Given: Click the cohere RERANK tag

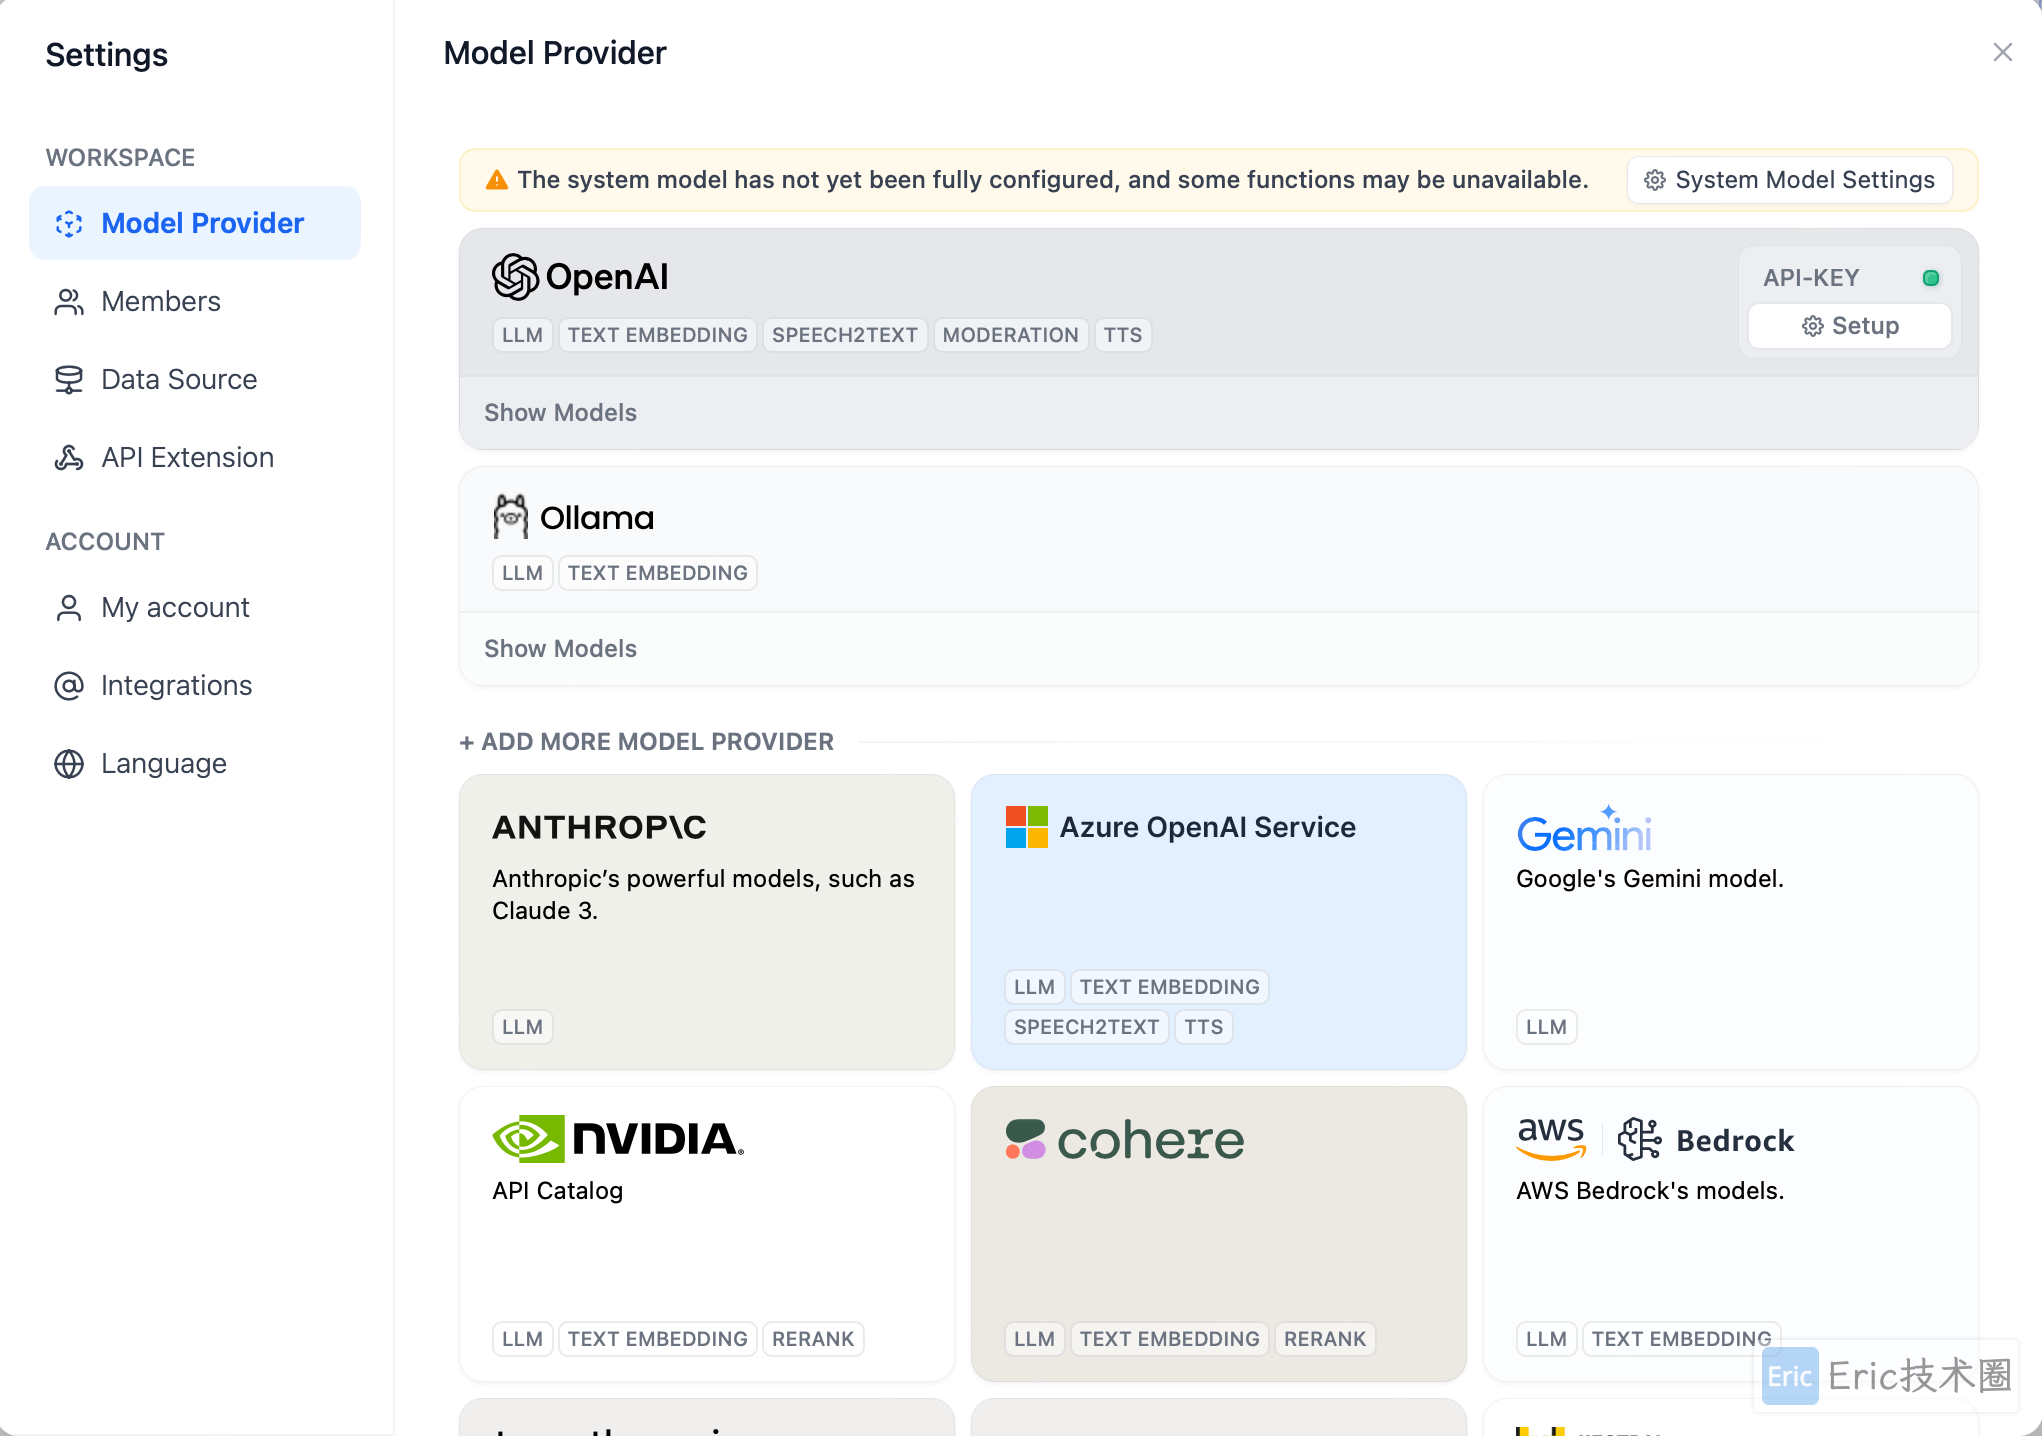Looking at the screenshot, I should [x=1325, y=1339].
